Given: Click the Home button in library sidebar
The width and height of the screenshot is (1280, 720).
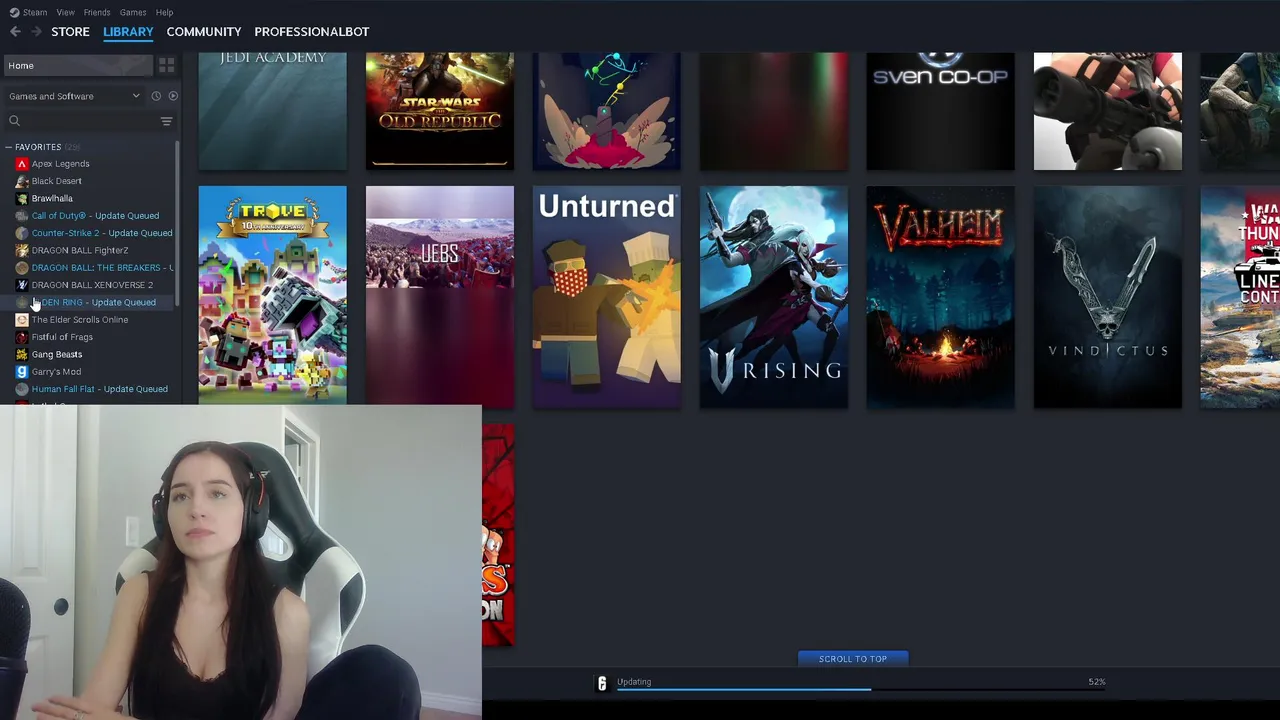Looking at the screenshot, I should (77, 65).
